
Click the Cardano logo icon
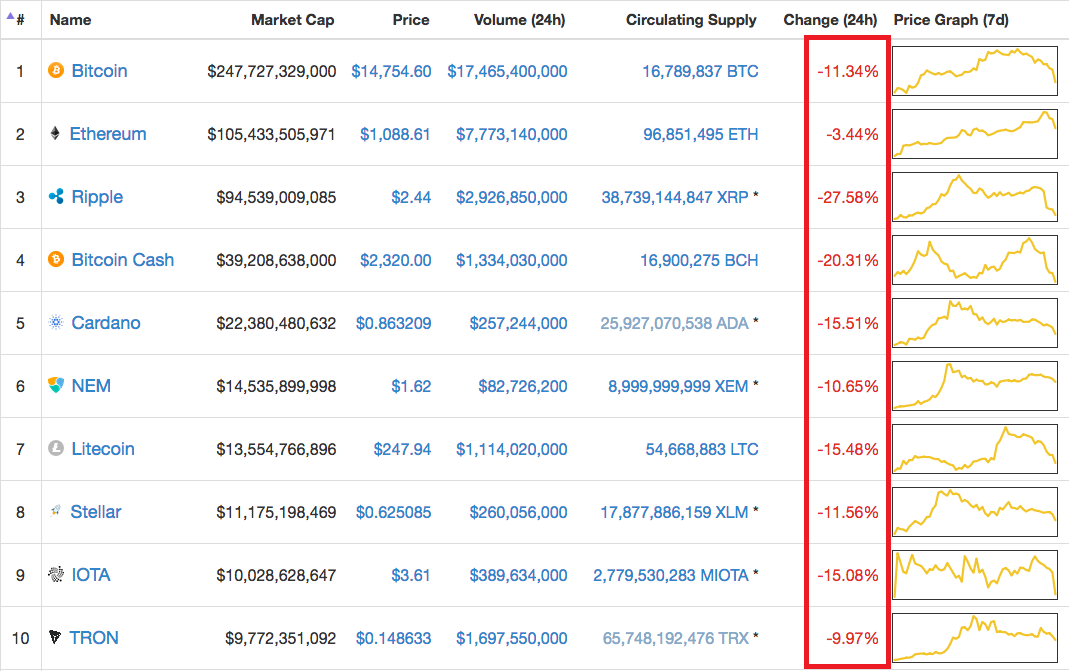(56, 322)
